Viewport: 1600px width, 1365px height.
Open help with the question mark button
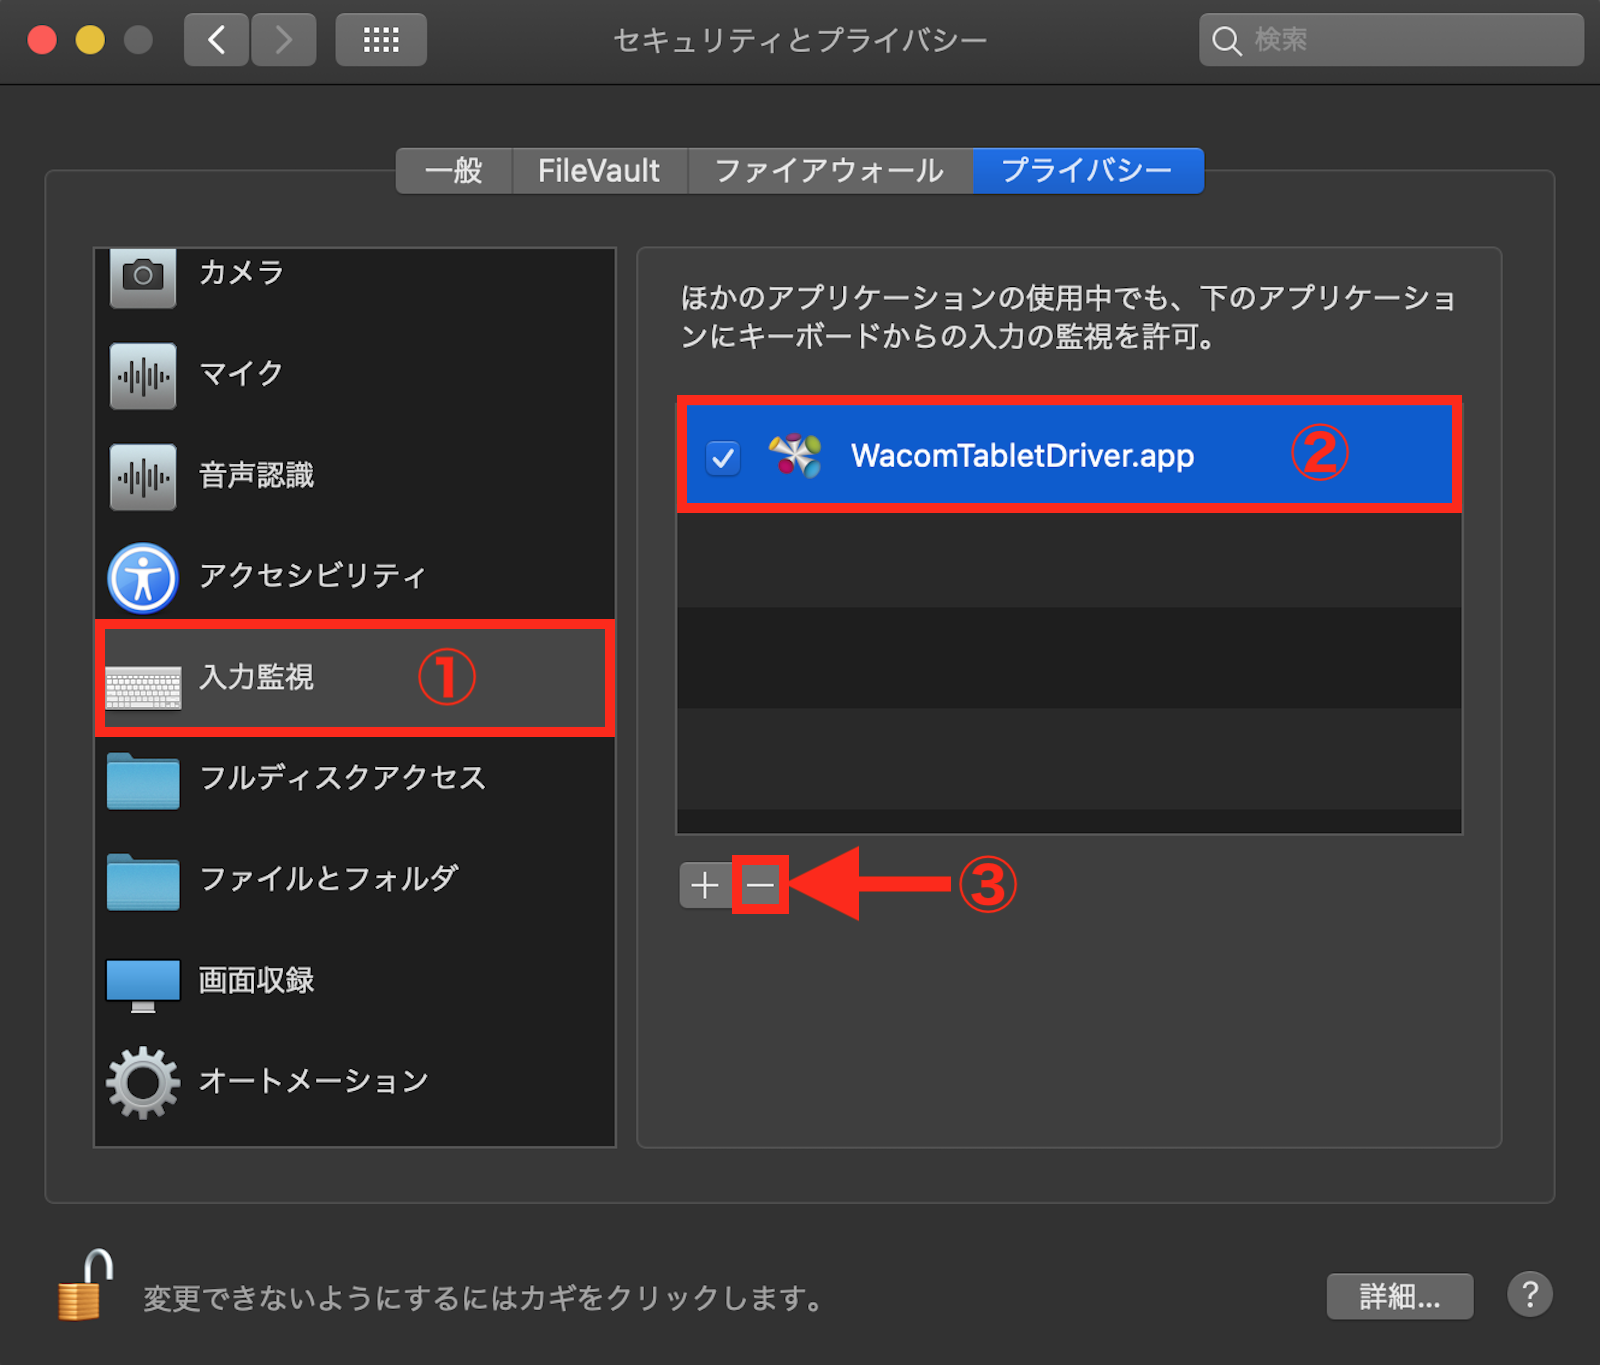pos(1530,1295)
